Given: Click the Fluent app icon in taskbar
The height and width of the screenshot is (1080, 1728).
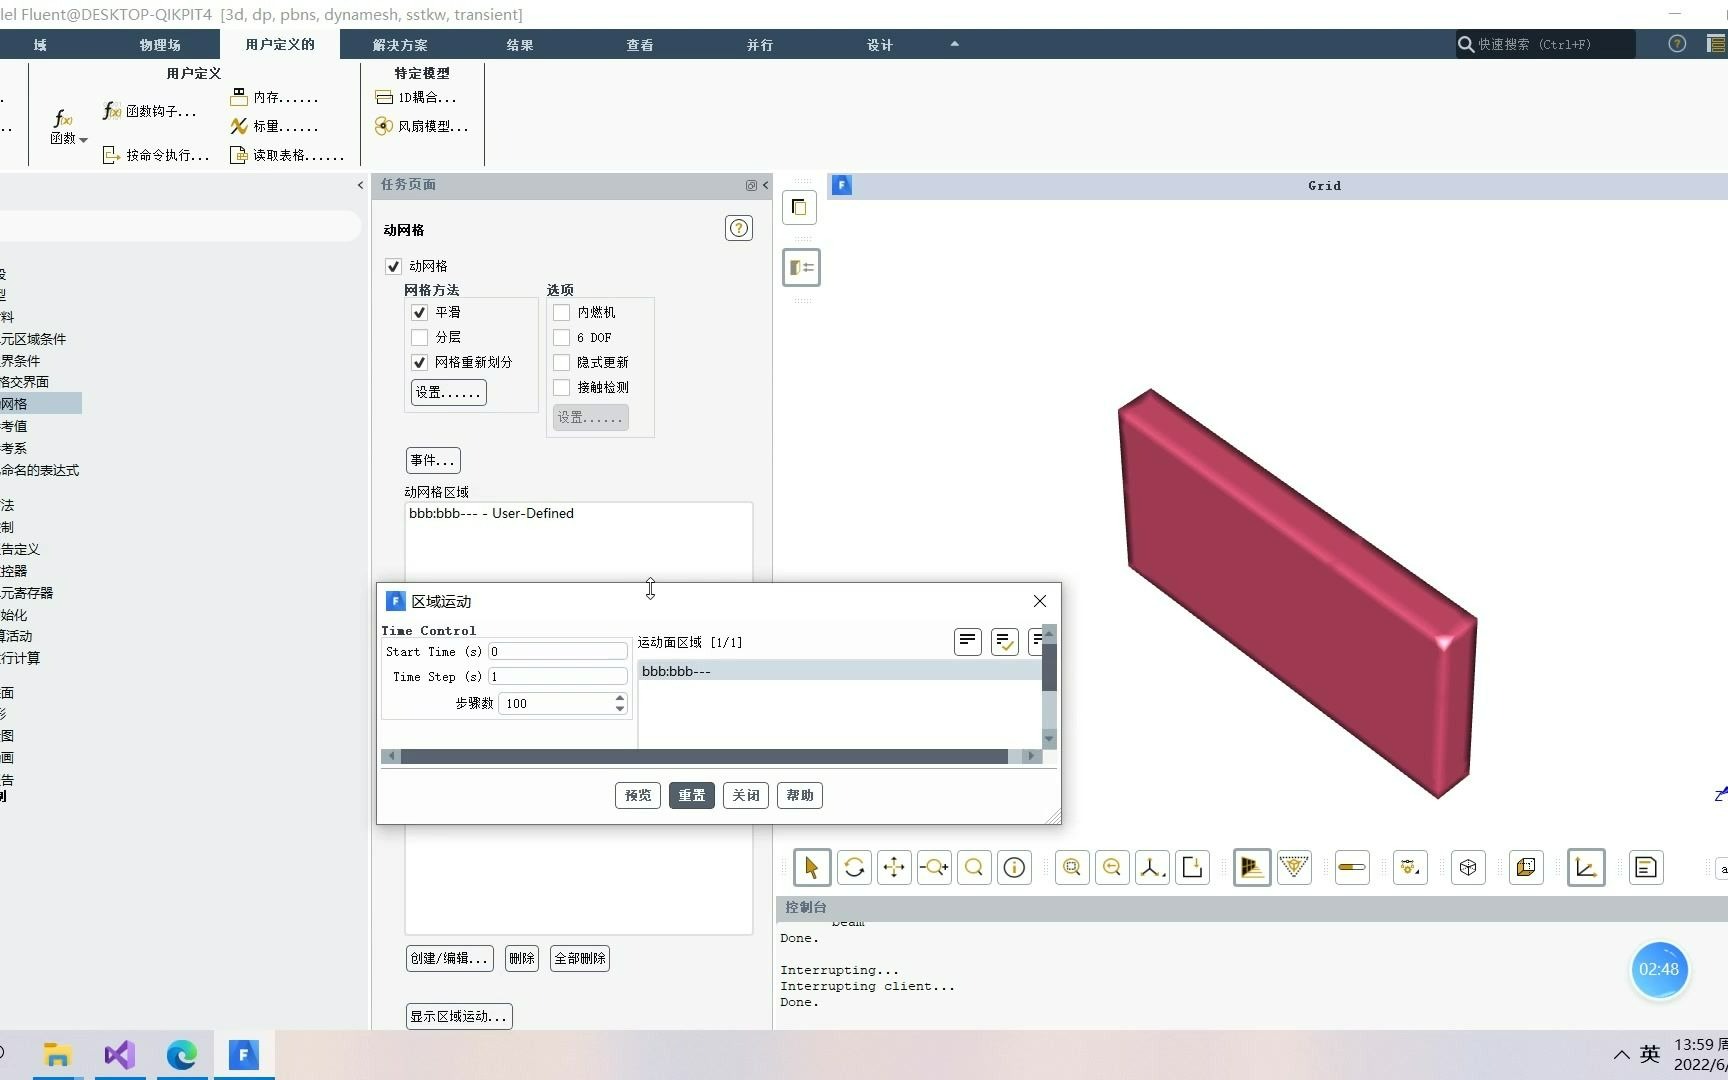Looking at the screenshot, I should click(x=243, y=1055).
